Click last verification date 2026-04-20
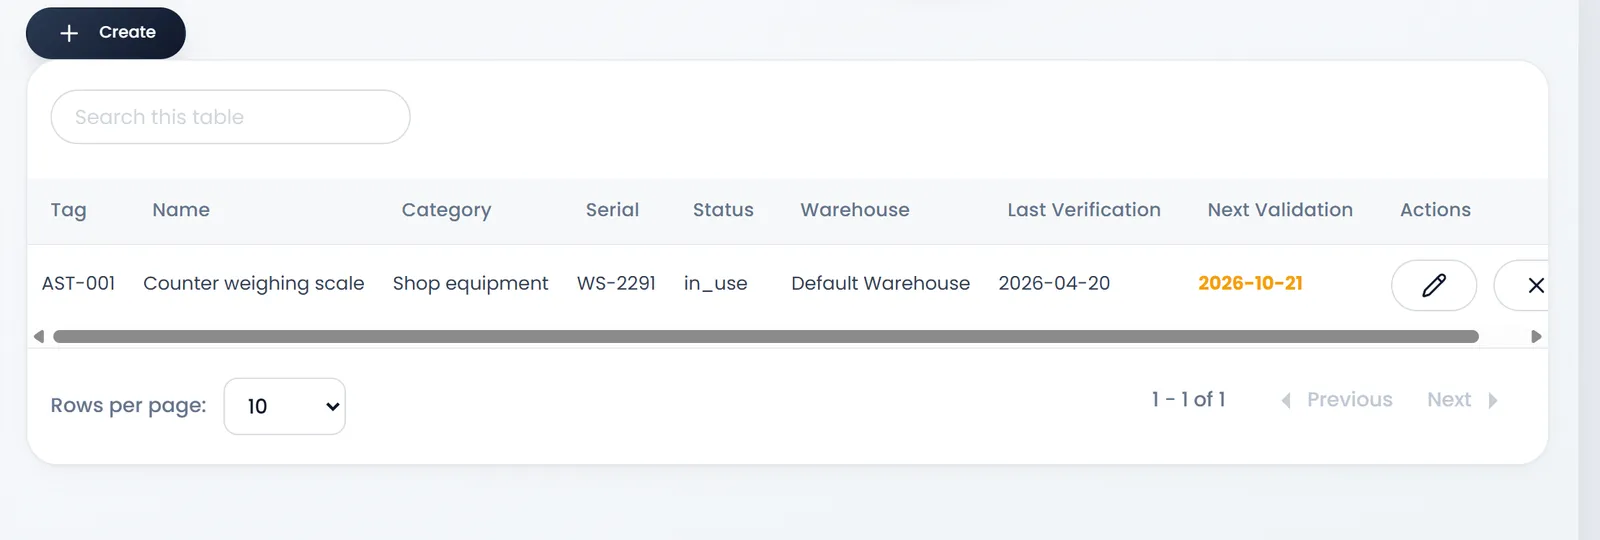The width and height of the screenshot is (1600, 540). (x=1054, y=284)
